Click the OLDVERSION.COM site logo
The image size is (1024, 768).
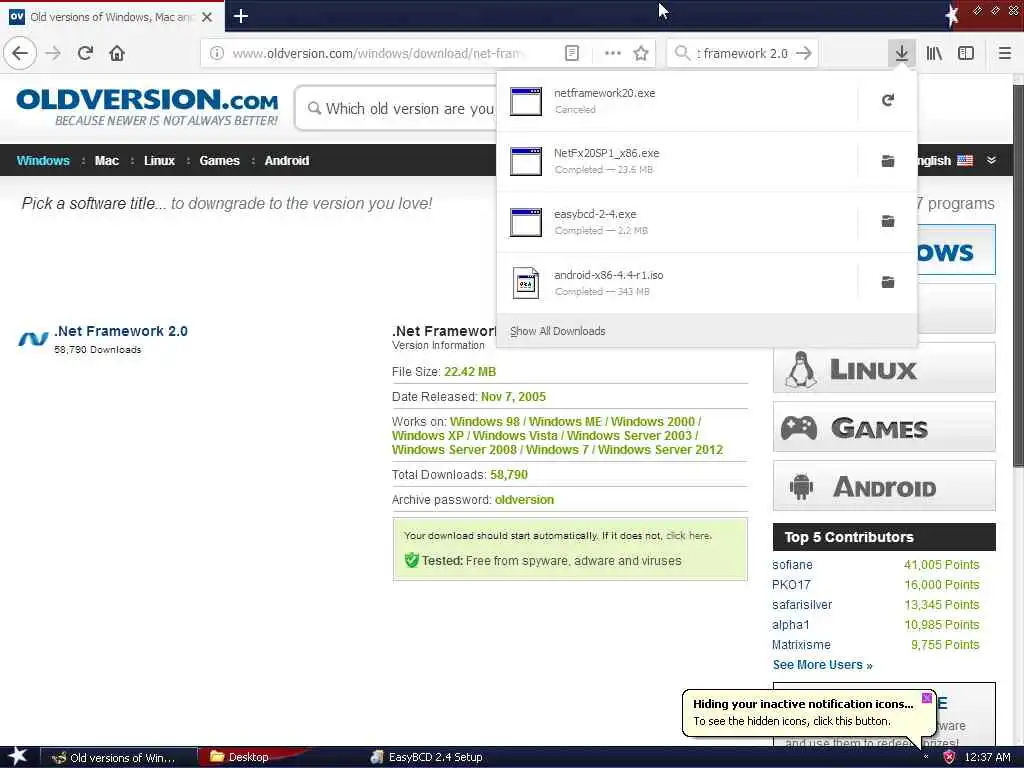[148, 106]
